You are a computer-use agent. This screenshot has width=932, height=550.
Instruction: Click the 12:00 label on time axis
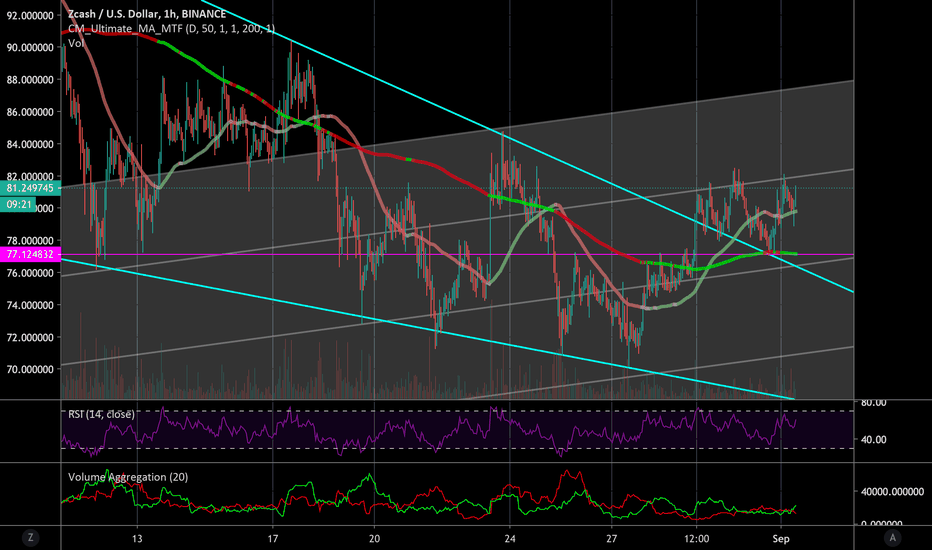pos(697,539)
